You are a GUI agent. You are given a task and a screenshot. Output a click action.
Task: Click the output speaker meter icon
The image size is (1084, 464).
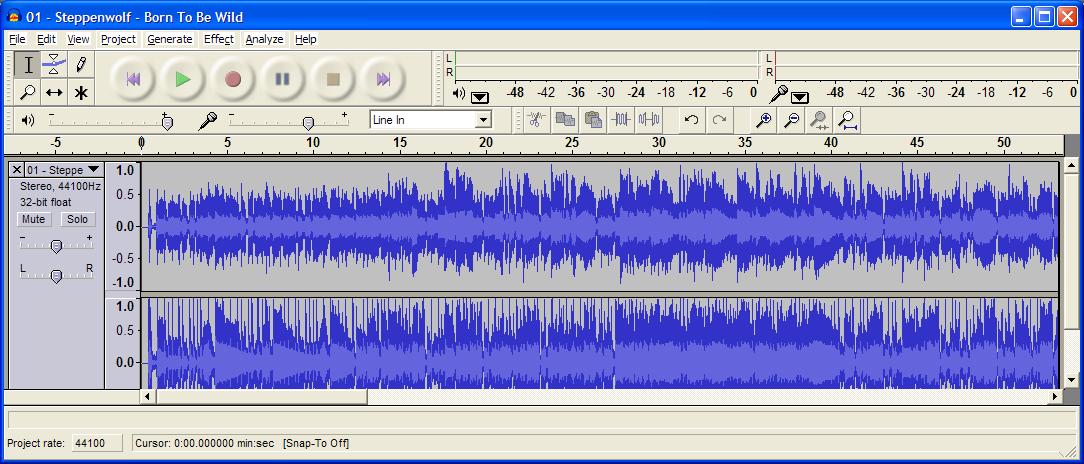click(459, 93)
